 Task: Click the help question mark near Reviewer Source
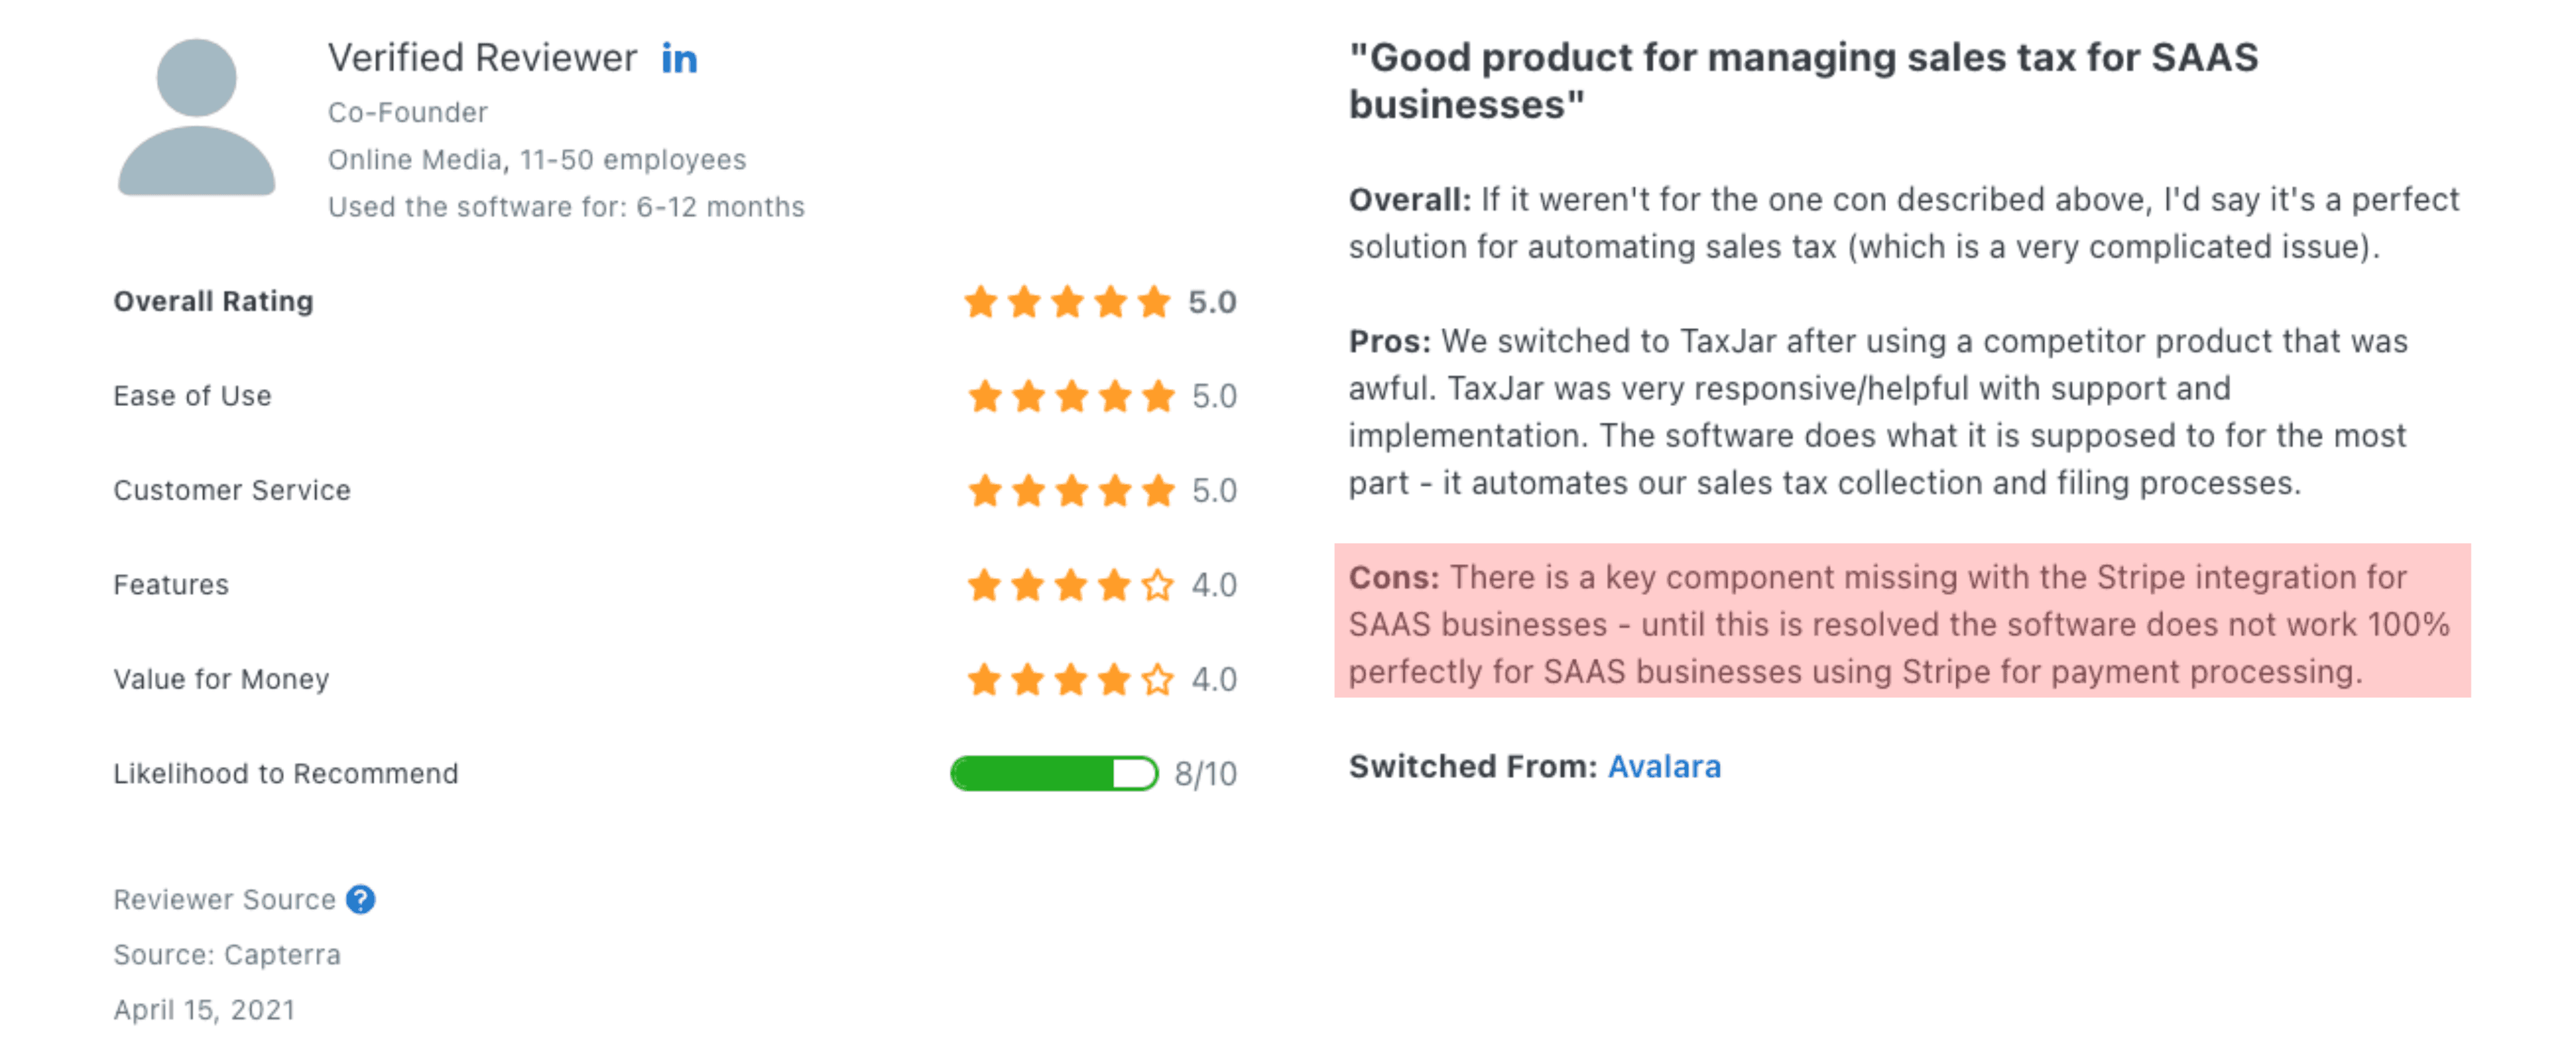[x=360, y=899]
